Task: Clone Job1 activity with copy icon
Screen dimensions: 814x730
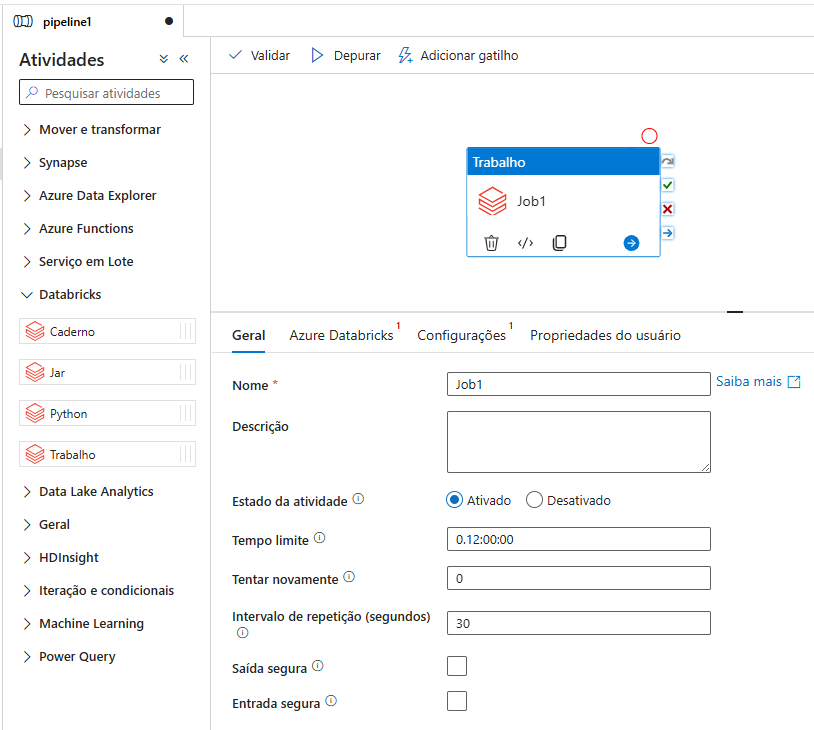Action: click(x=559, y=242)
